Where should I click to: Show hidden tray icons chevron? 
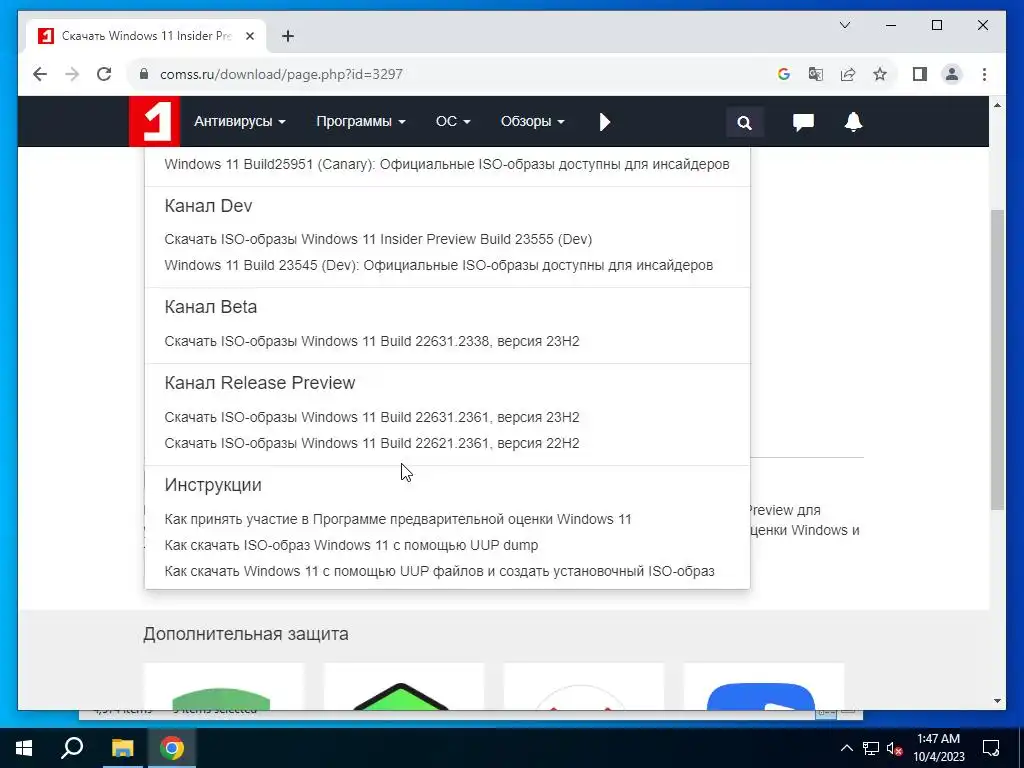coord(846,748)
